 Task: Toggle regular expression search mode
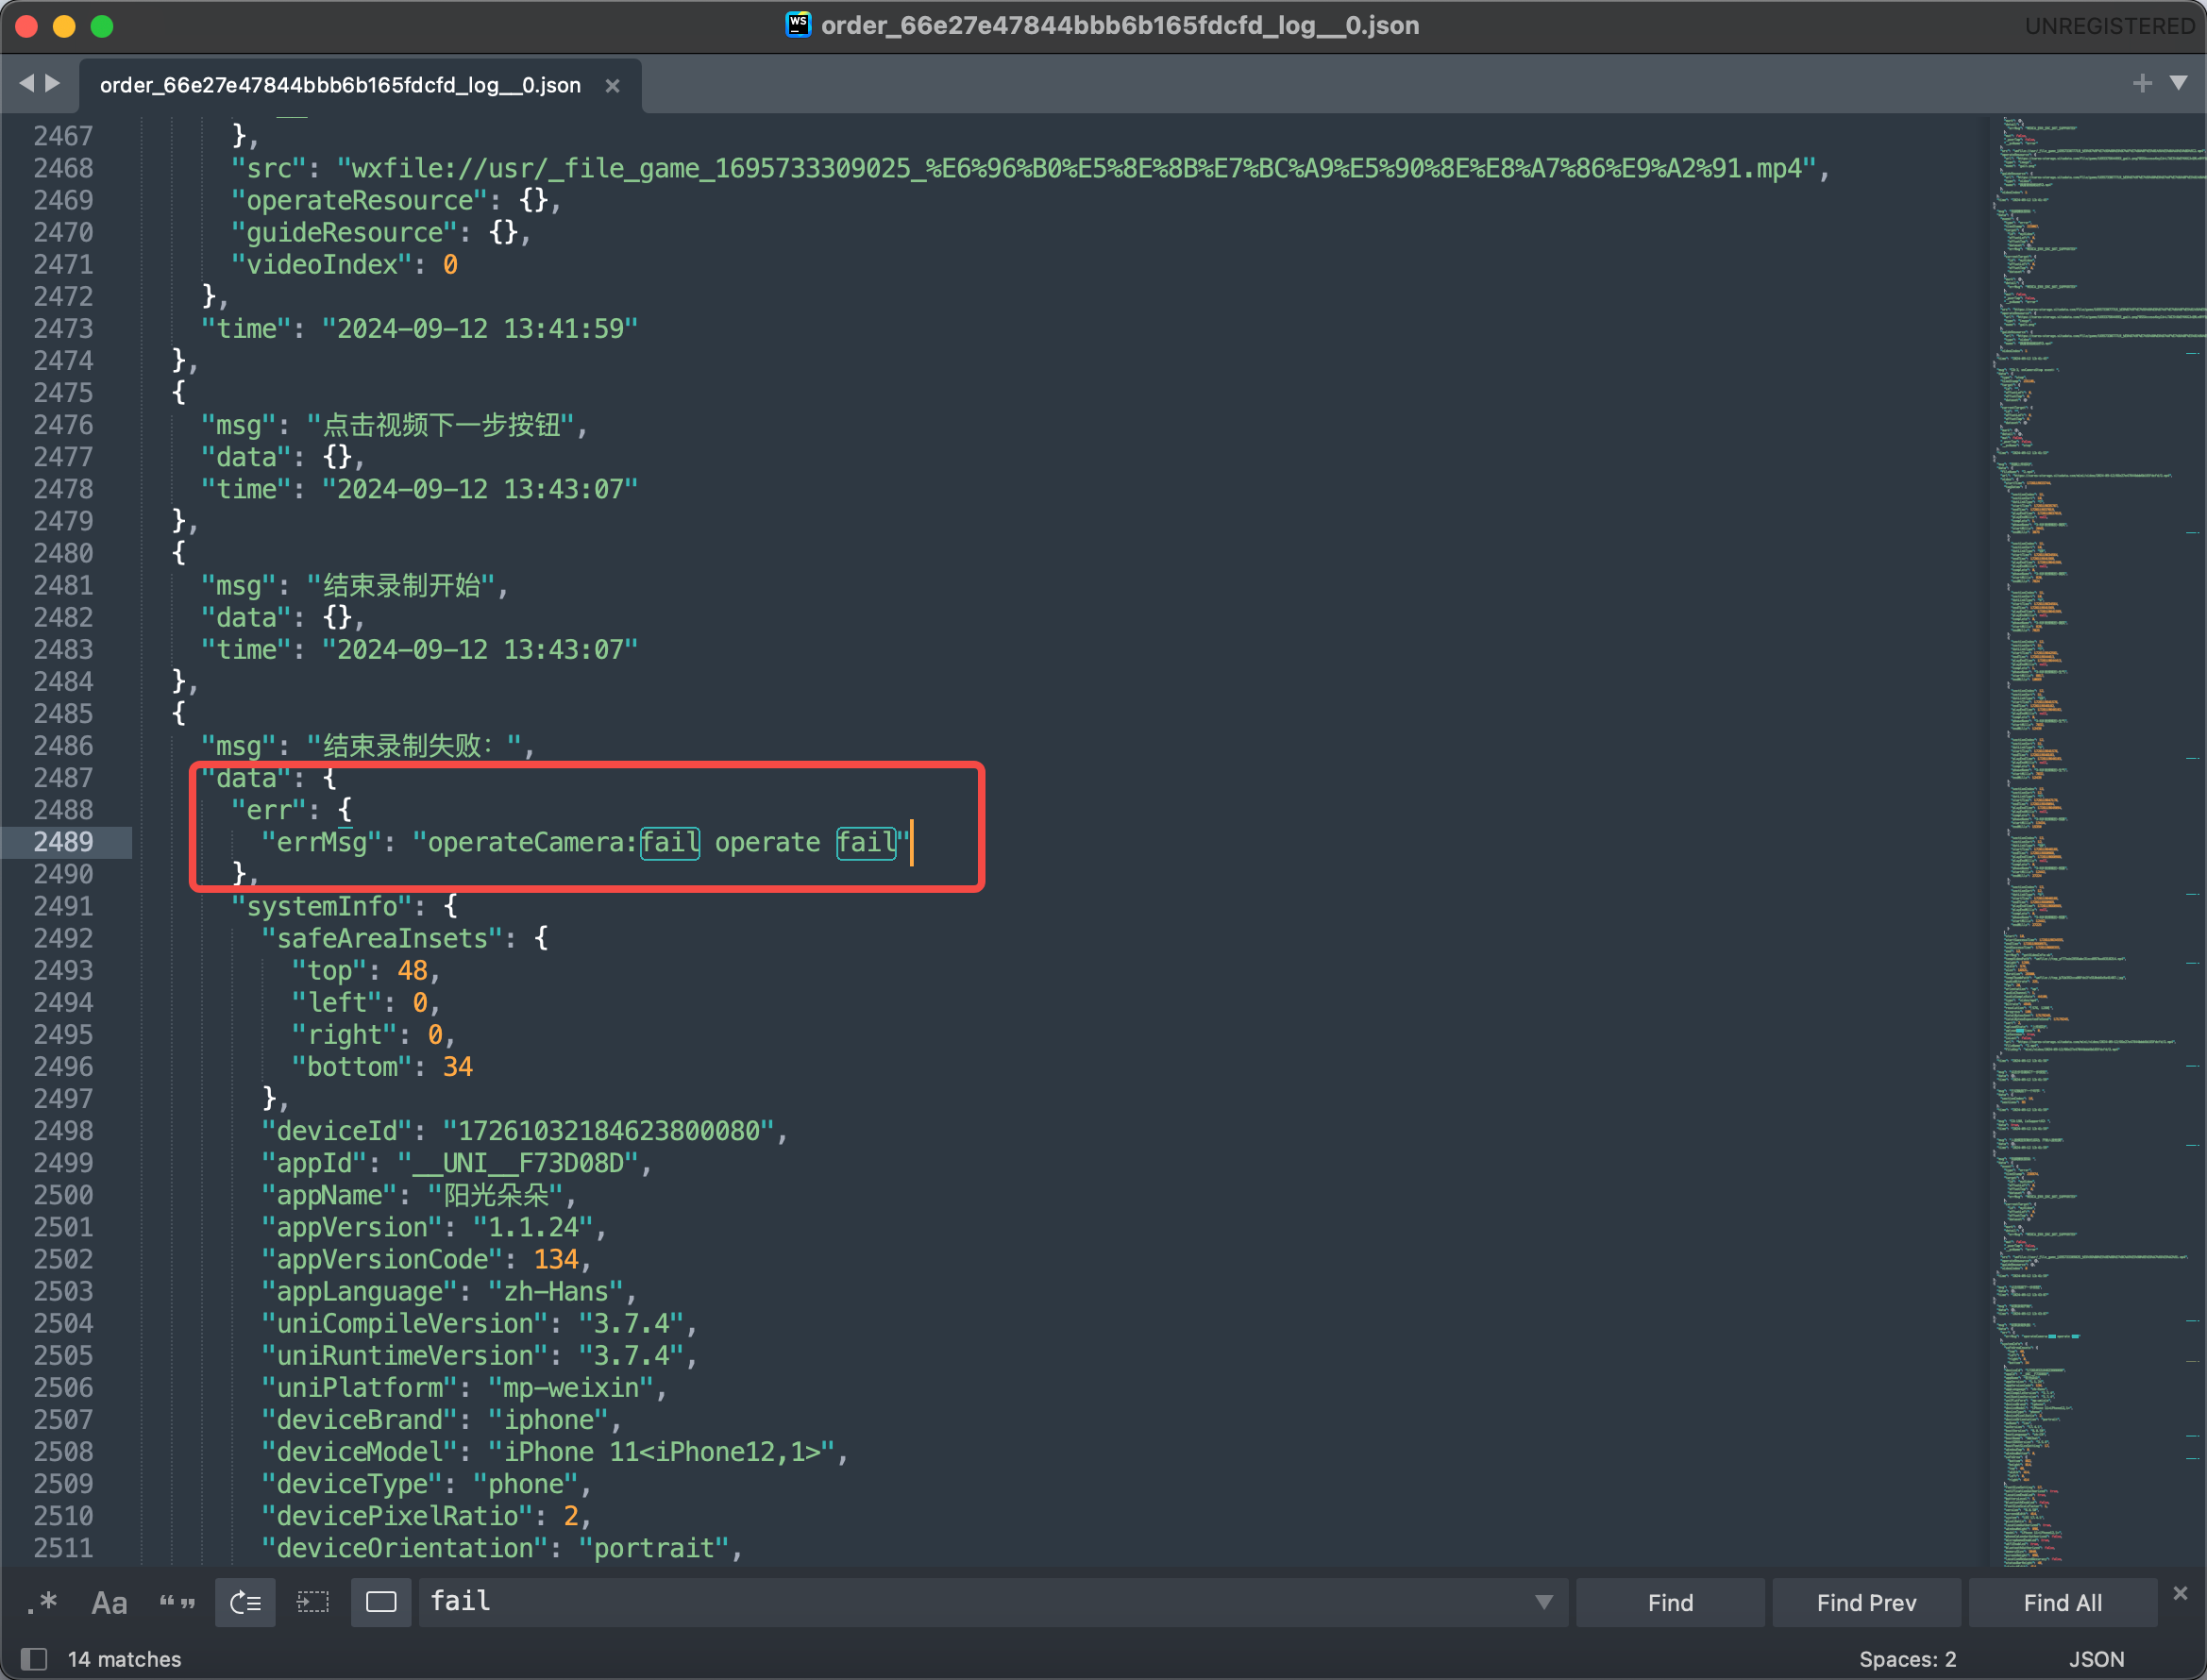coord(42,1602)
